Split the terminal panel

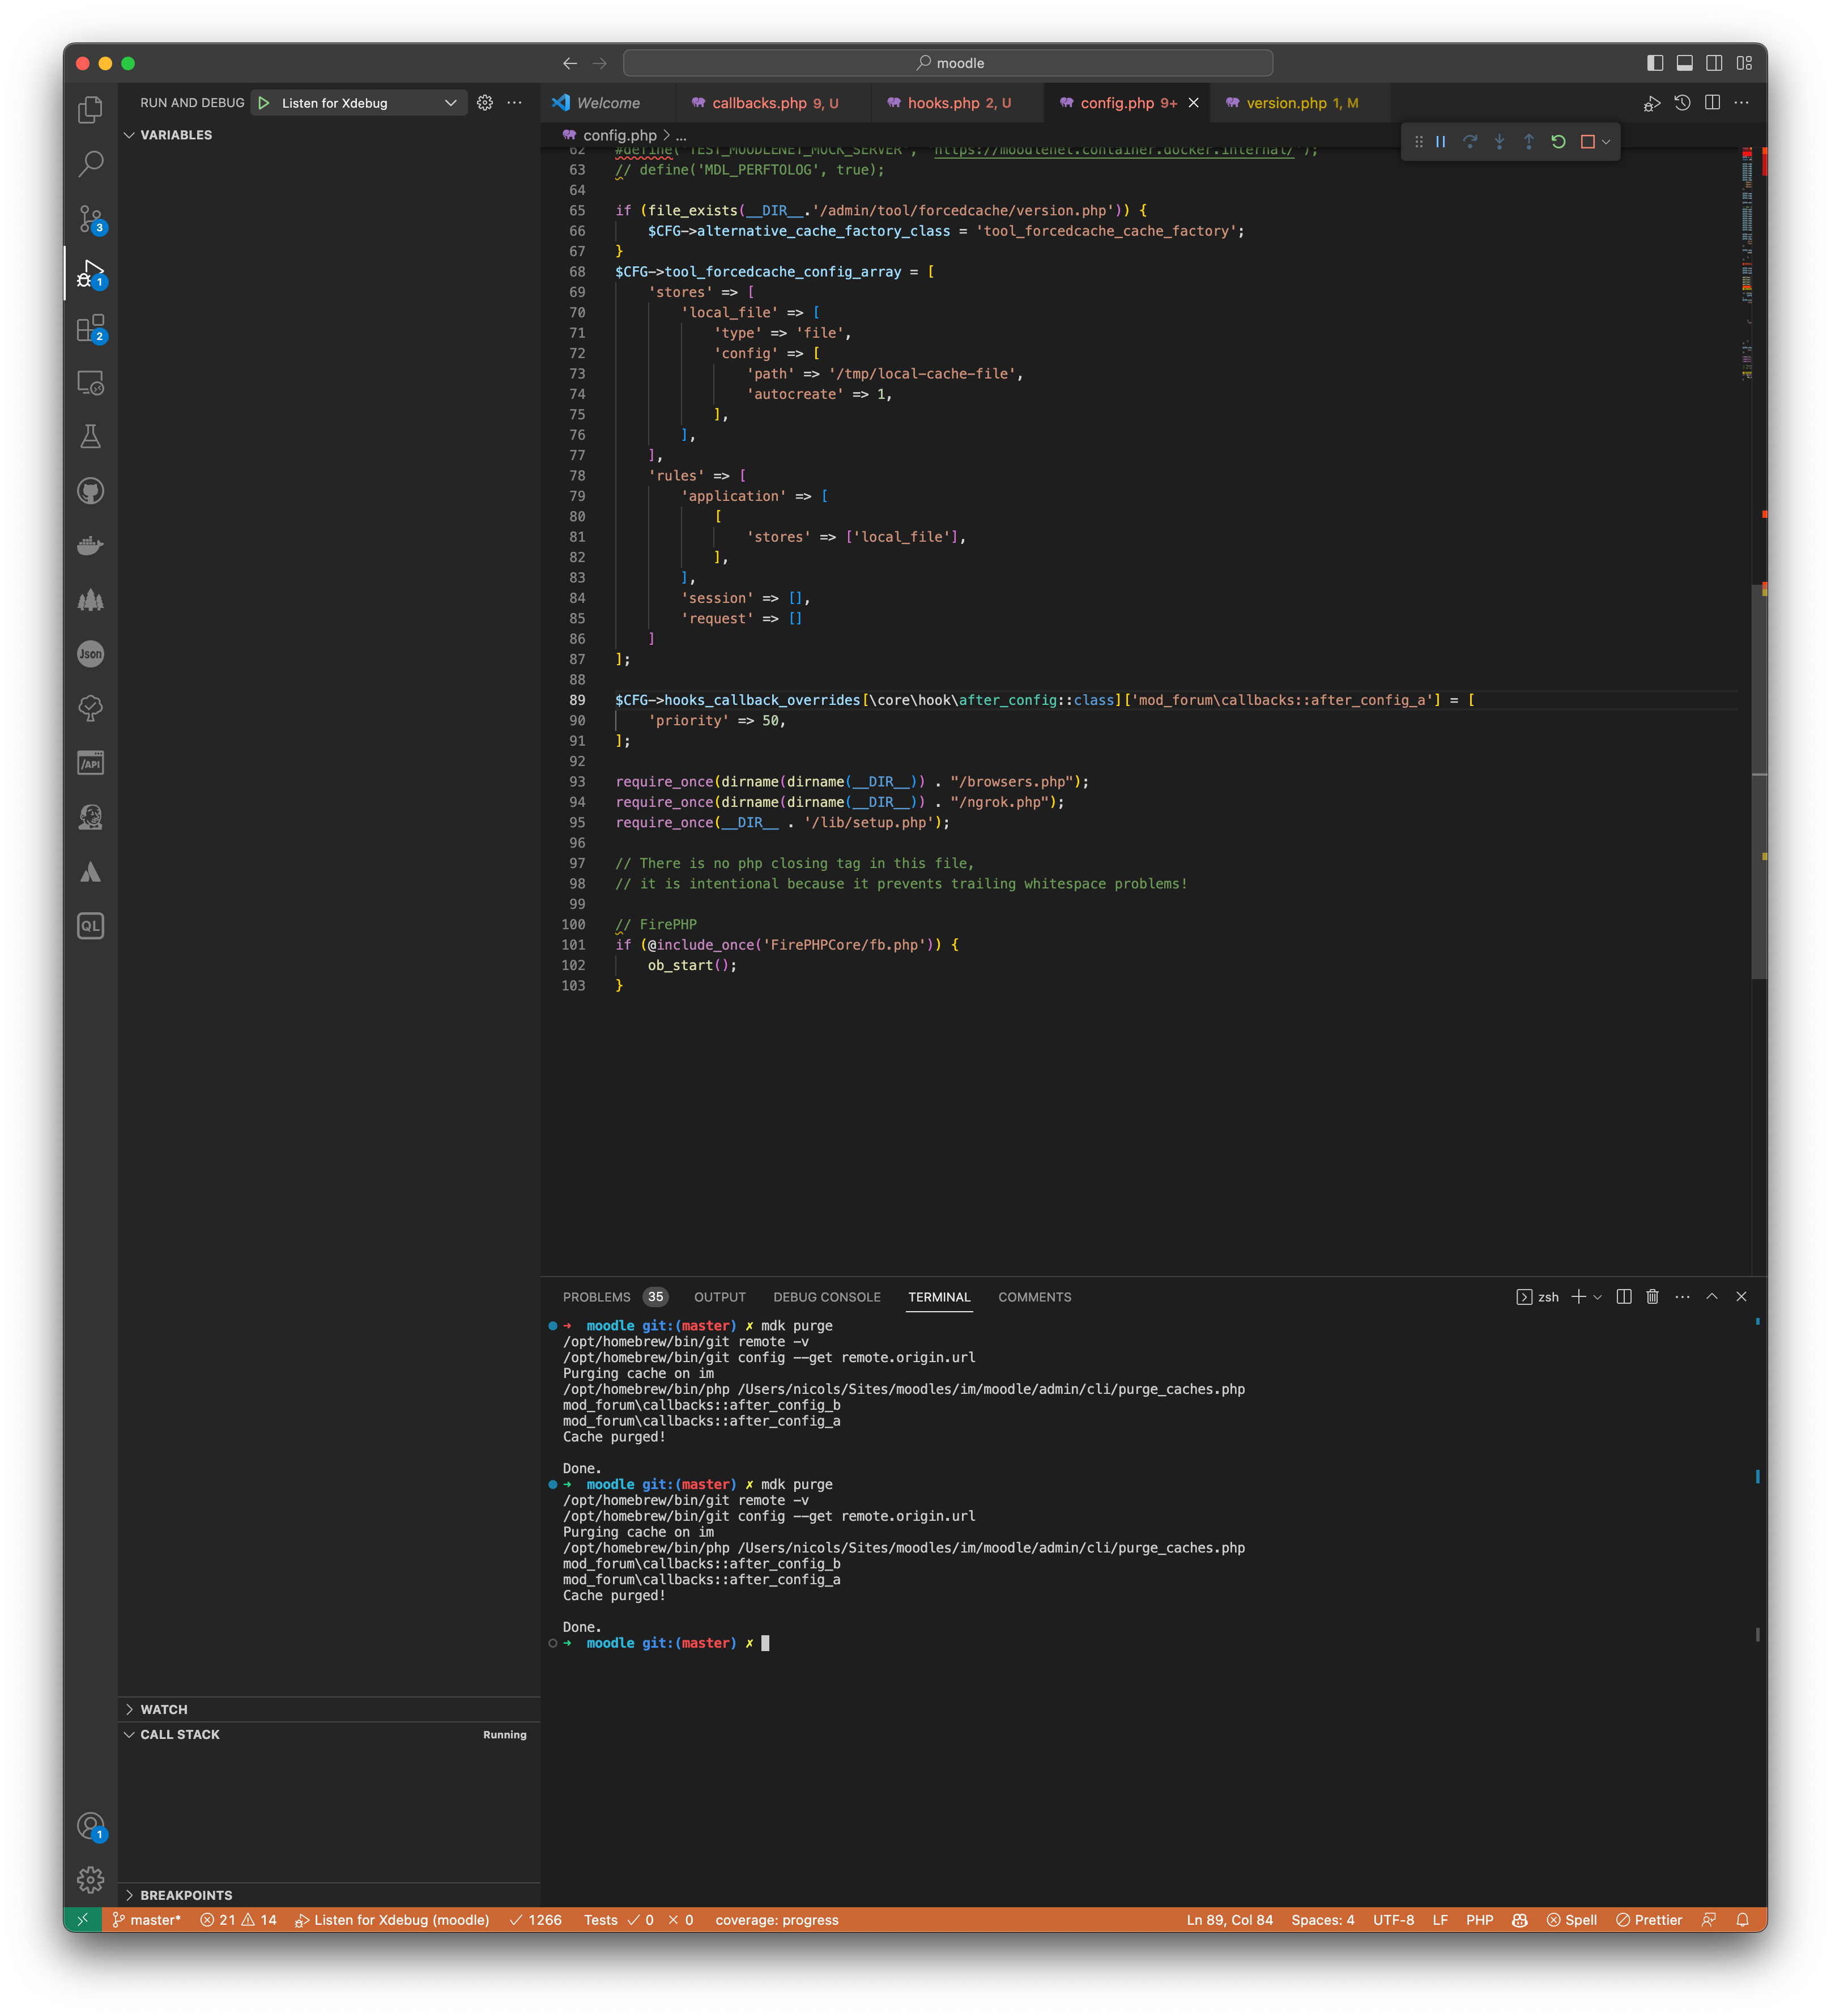click(1624, 1297)
